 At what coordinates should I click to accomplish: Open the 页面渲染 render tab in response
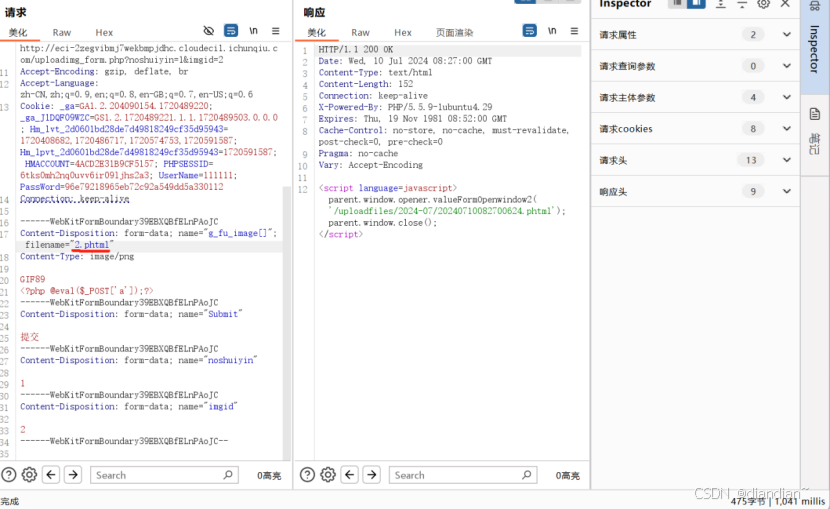(454, 32)
